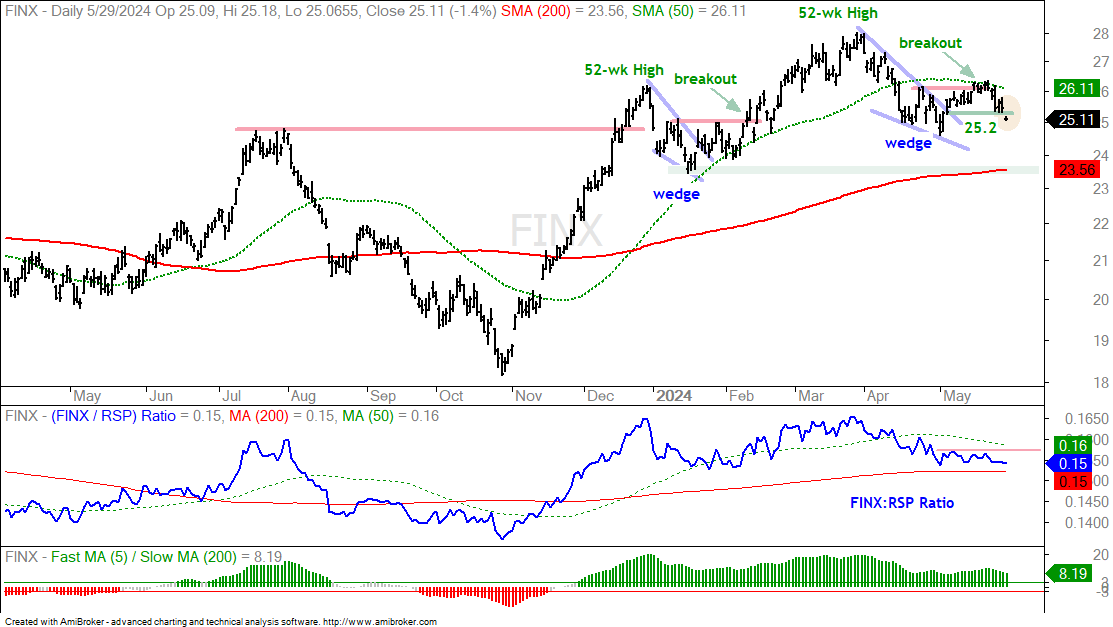The height and width of the screenshot is (627, 1113).
Task: Click the red 23.56 price tag
Action: click(1076, 170)
